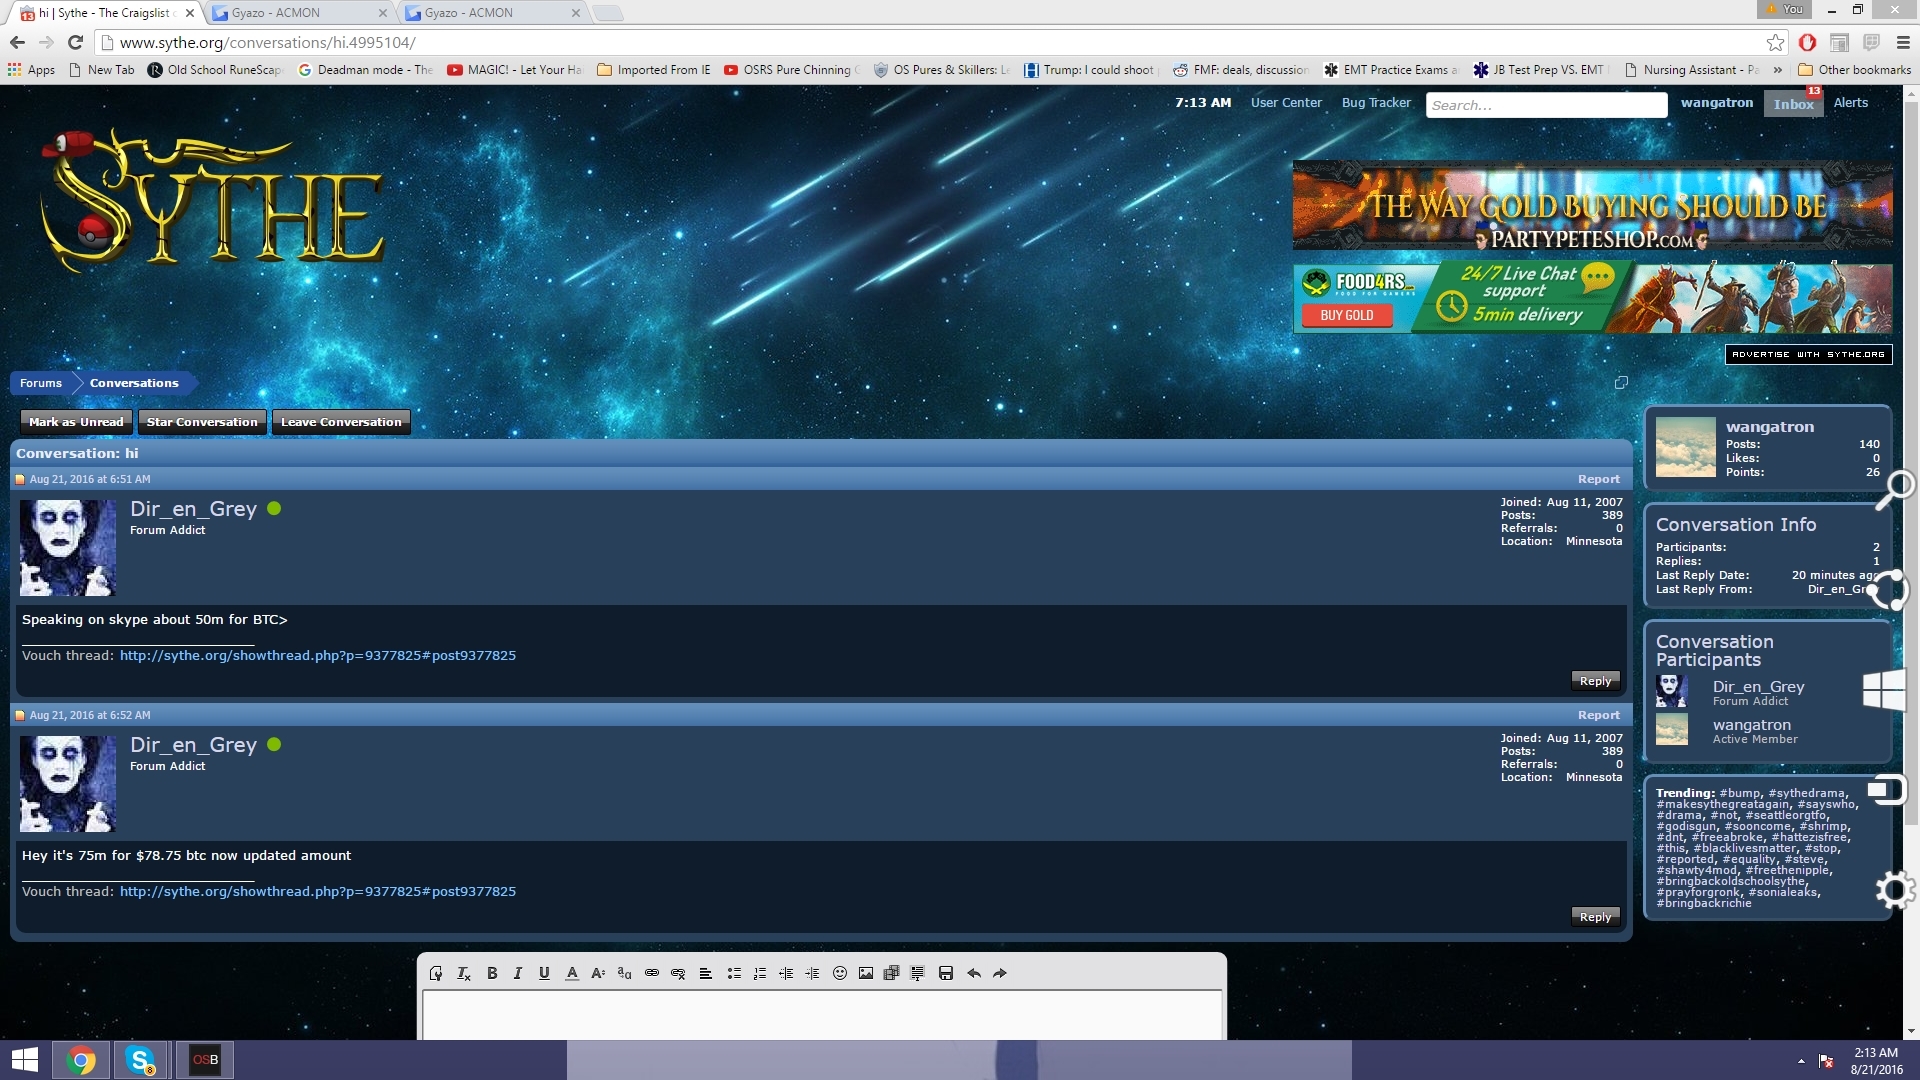Open the text alignment dropdown
1920x1080 pixels.
(x=705, y=973)
